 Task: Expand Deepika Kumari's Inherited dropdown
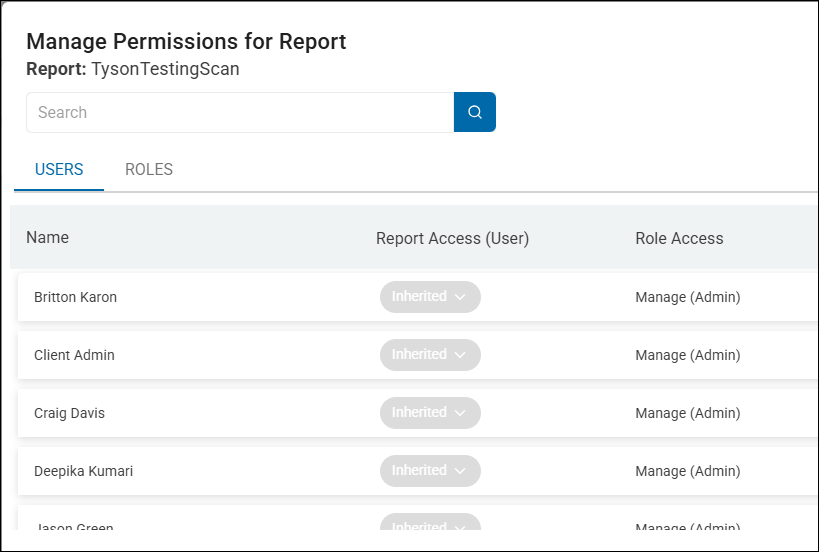coord(430,471)
